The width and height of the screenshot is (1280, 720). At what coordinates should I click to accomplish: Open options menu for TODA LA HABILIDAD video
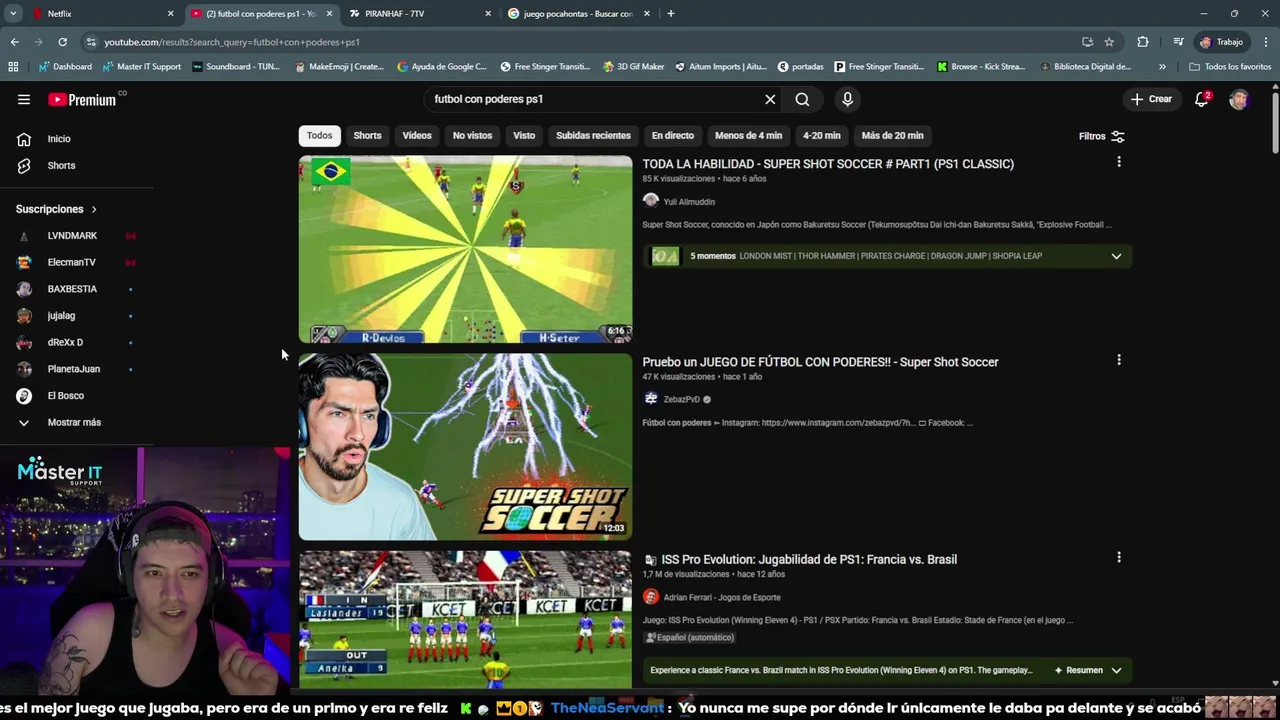click(x=1119, y=162)
